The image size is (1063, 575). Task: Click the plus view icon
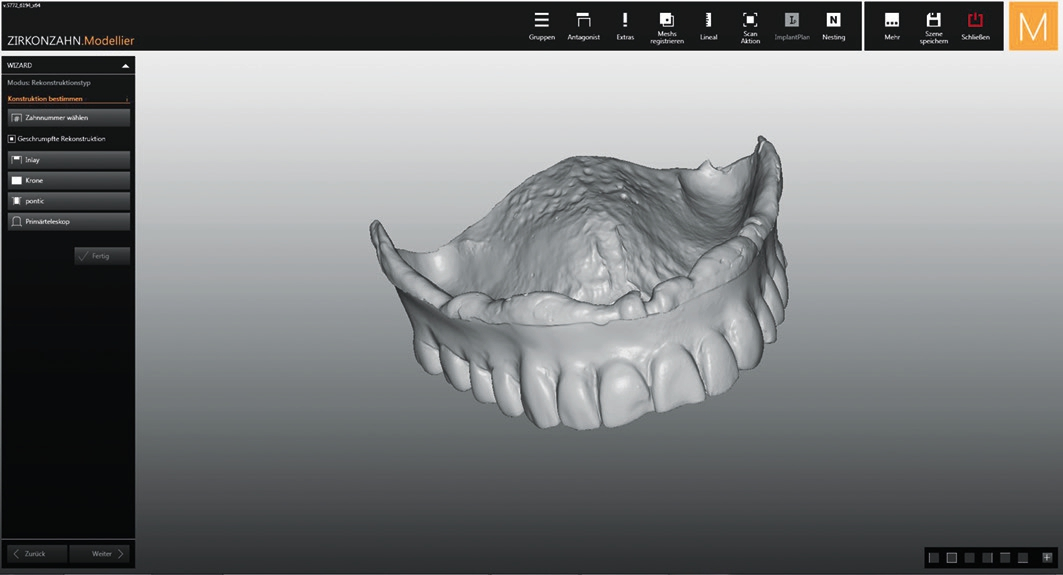[x=1047, y=557]
